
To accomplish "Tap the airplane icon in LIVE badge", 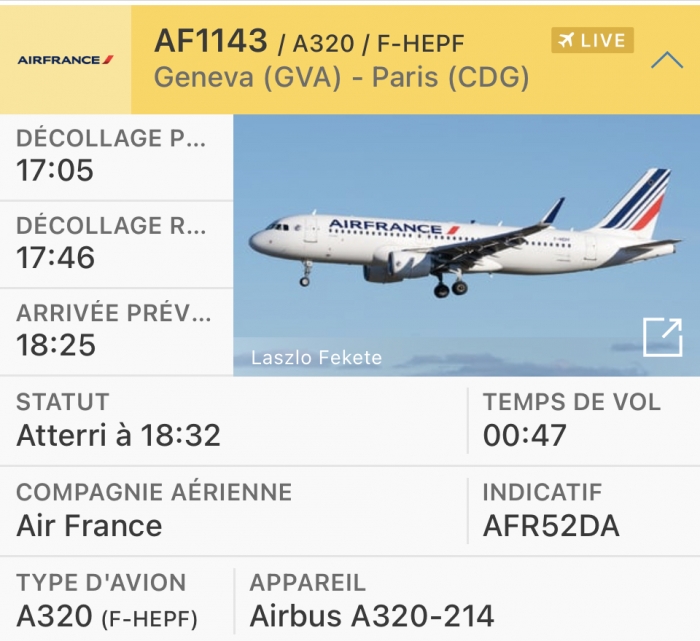I will [x=566, y=40].
